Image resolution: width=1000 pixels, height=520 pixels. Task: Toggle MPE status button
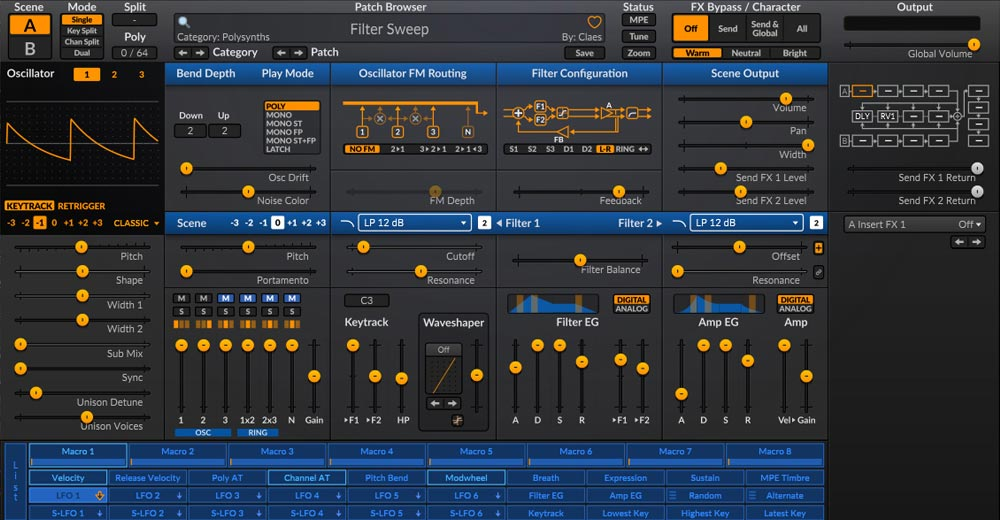[x=638, y=20]
